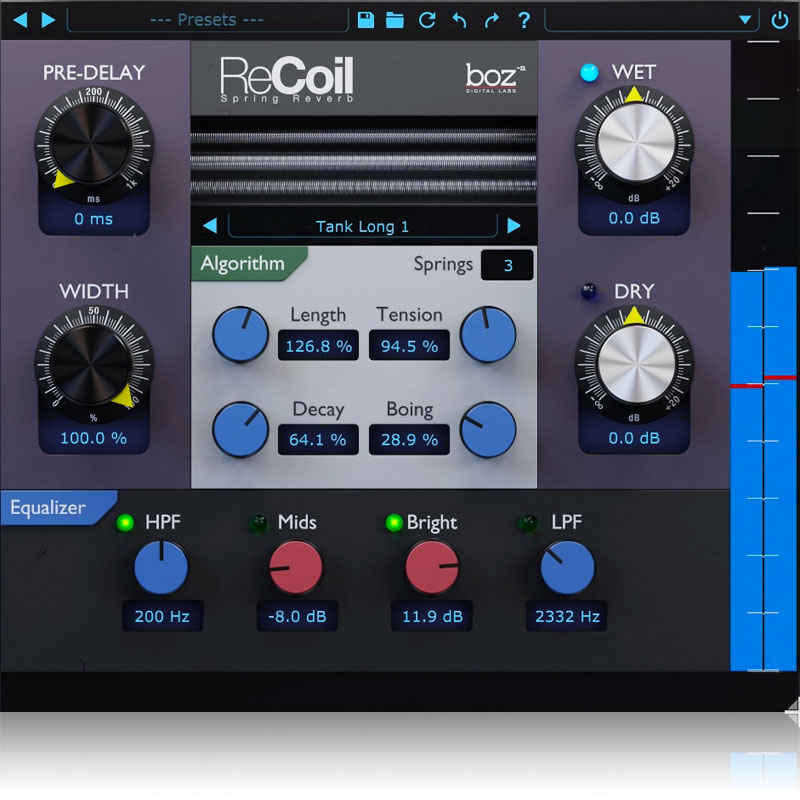Open the preset folder icon
The image size is (800, 800).
pyautogui.click(x=395, y=20)
